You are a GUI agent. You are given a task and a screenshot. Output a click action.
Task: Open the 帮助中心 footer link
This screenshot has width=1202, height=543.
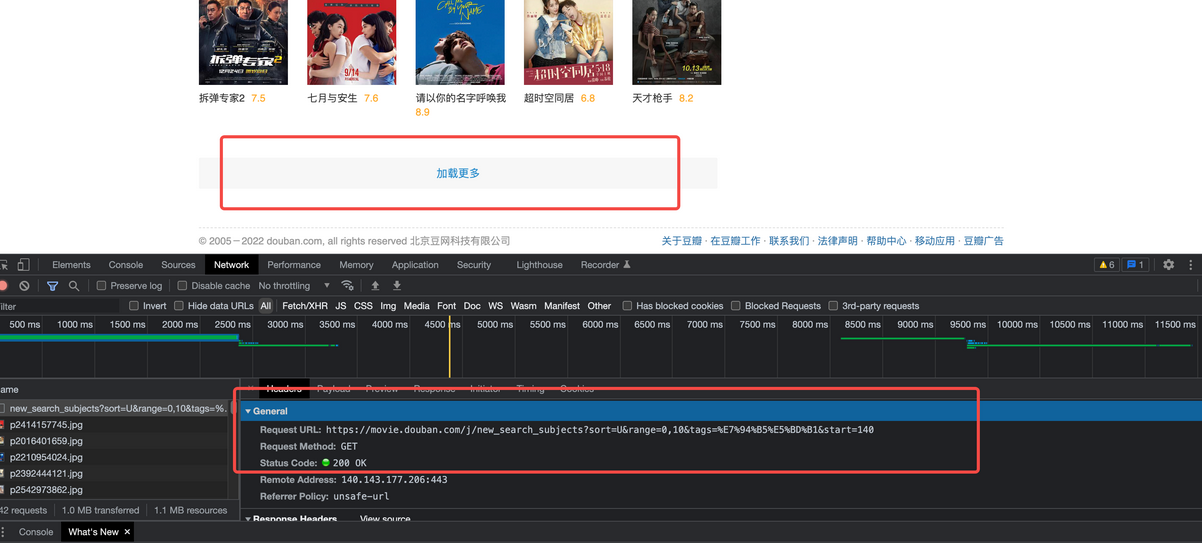pos(886,241)
